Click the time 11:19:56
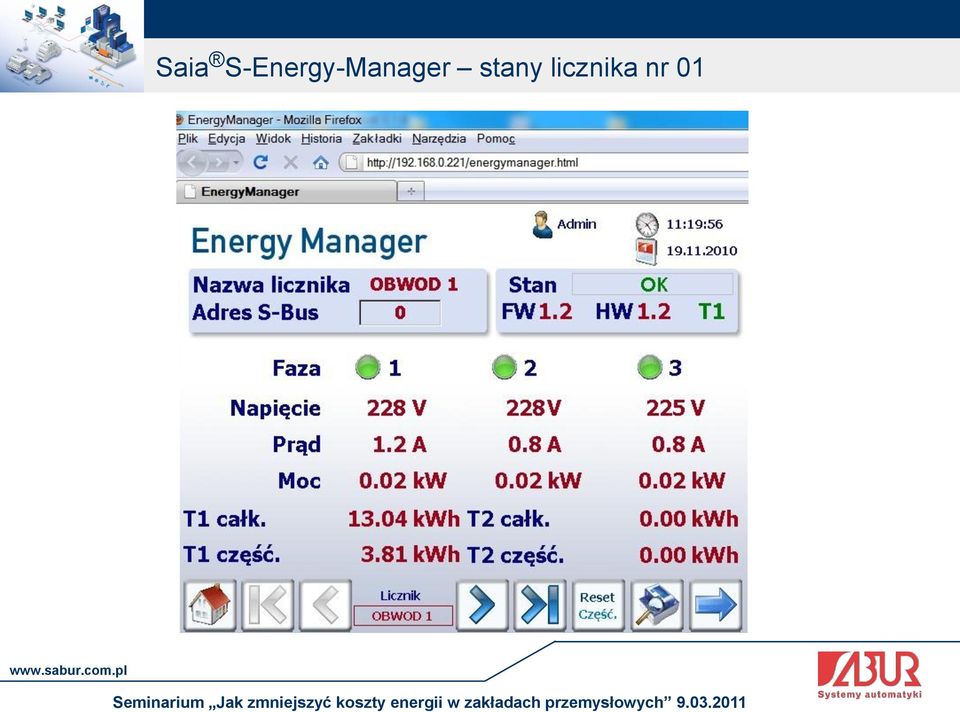The height and width of the screenshot is (712, 960). [694, 225]
